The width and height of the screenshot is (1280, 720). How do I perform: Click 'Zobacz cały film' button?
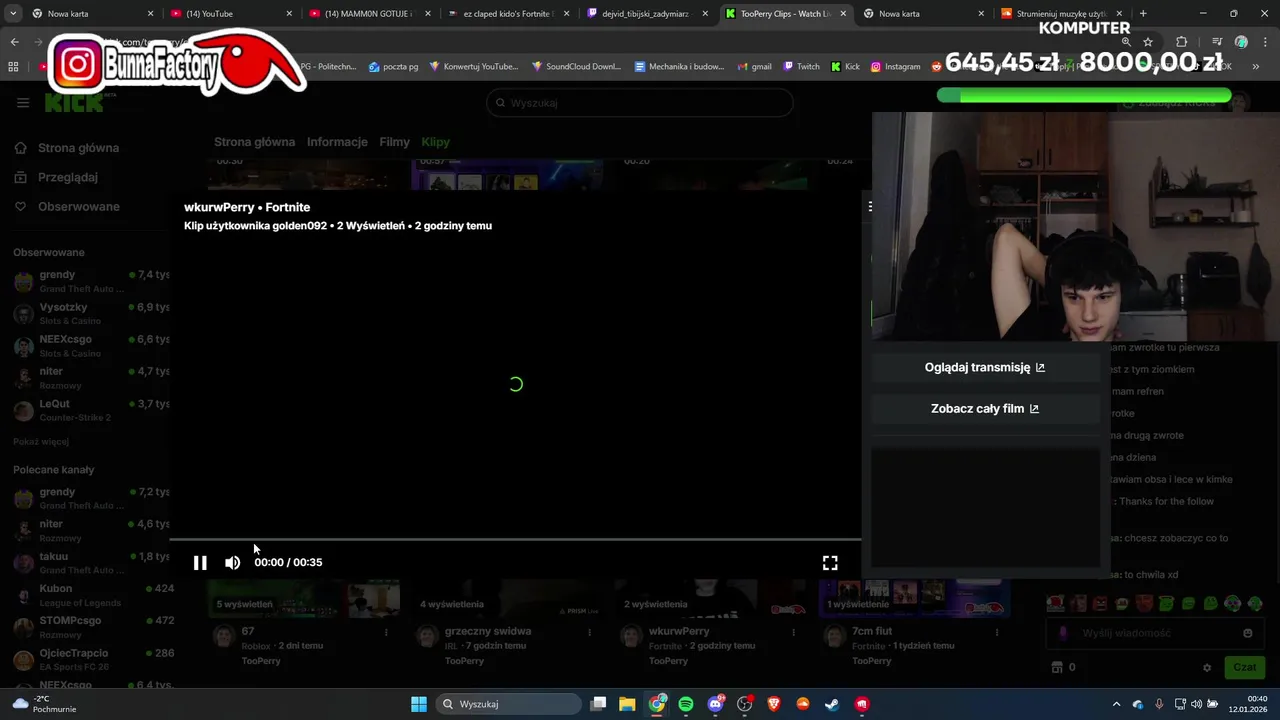tap(985, 408)
